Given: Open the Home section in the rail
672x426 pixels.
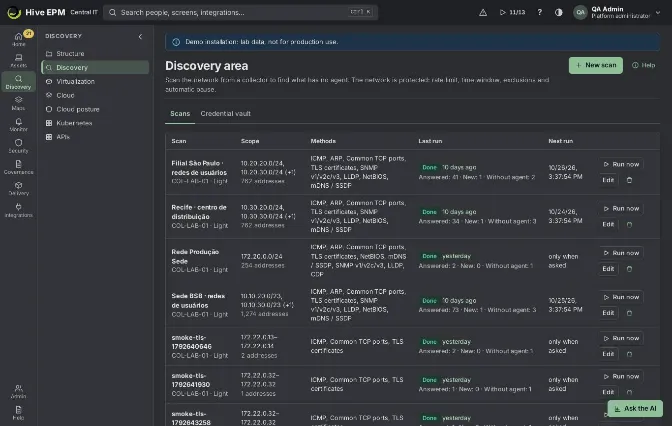Looking at the screenshot, I should tap(18, 39).
